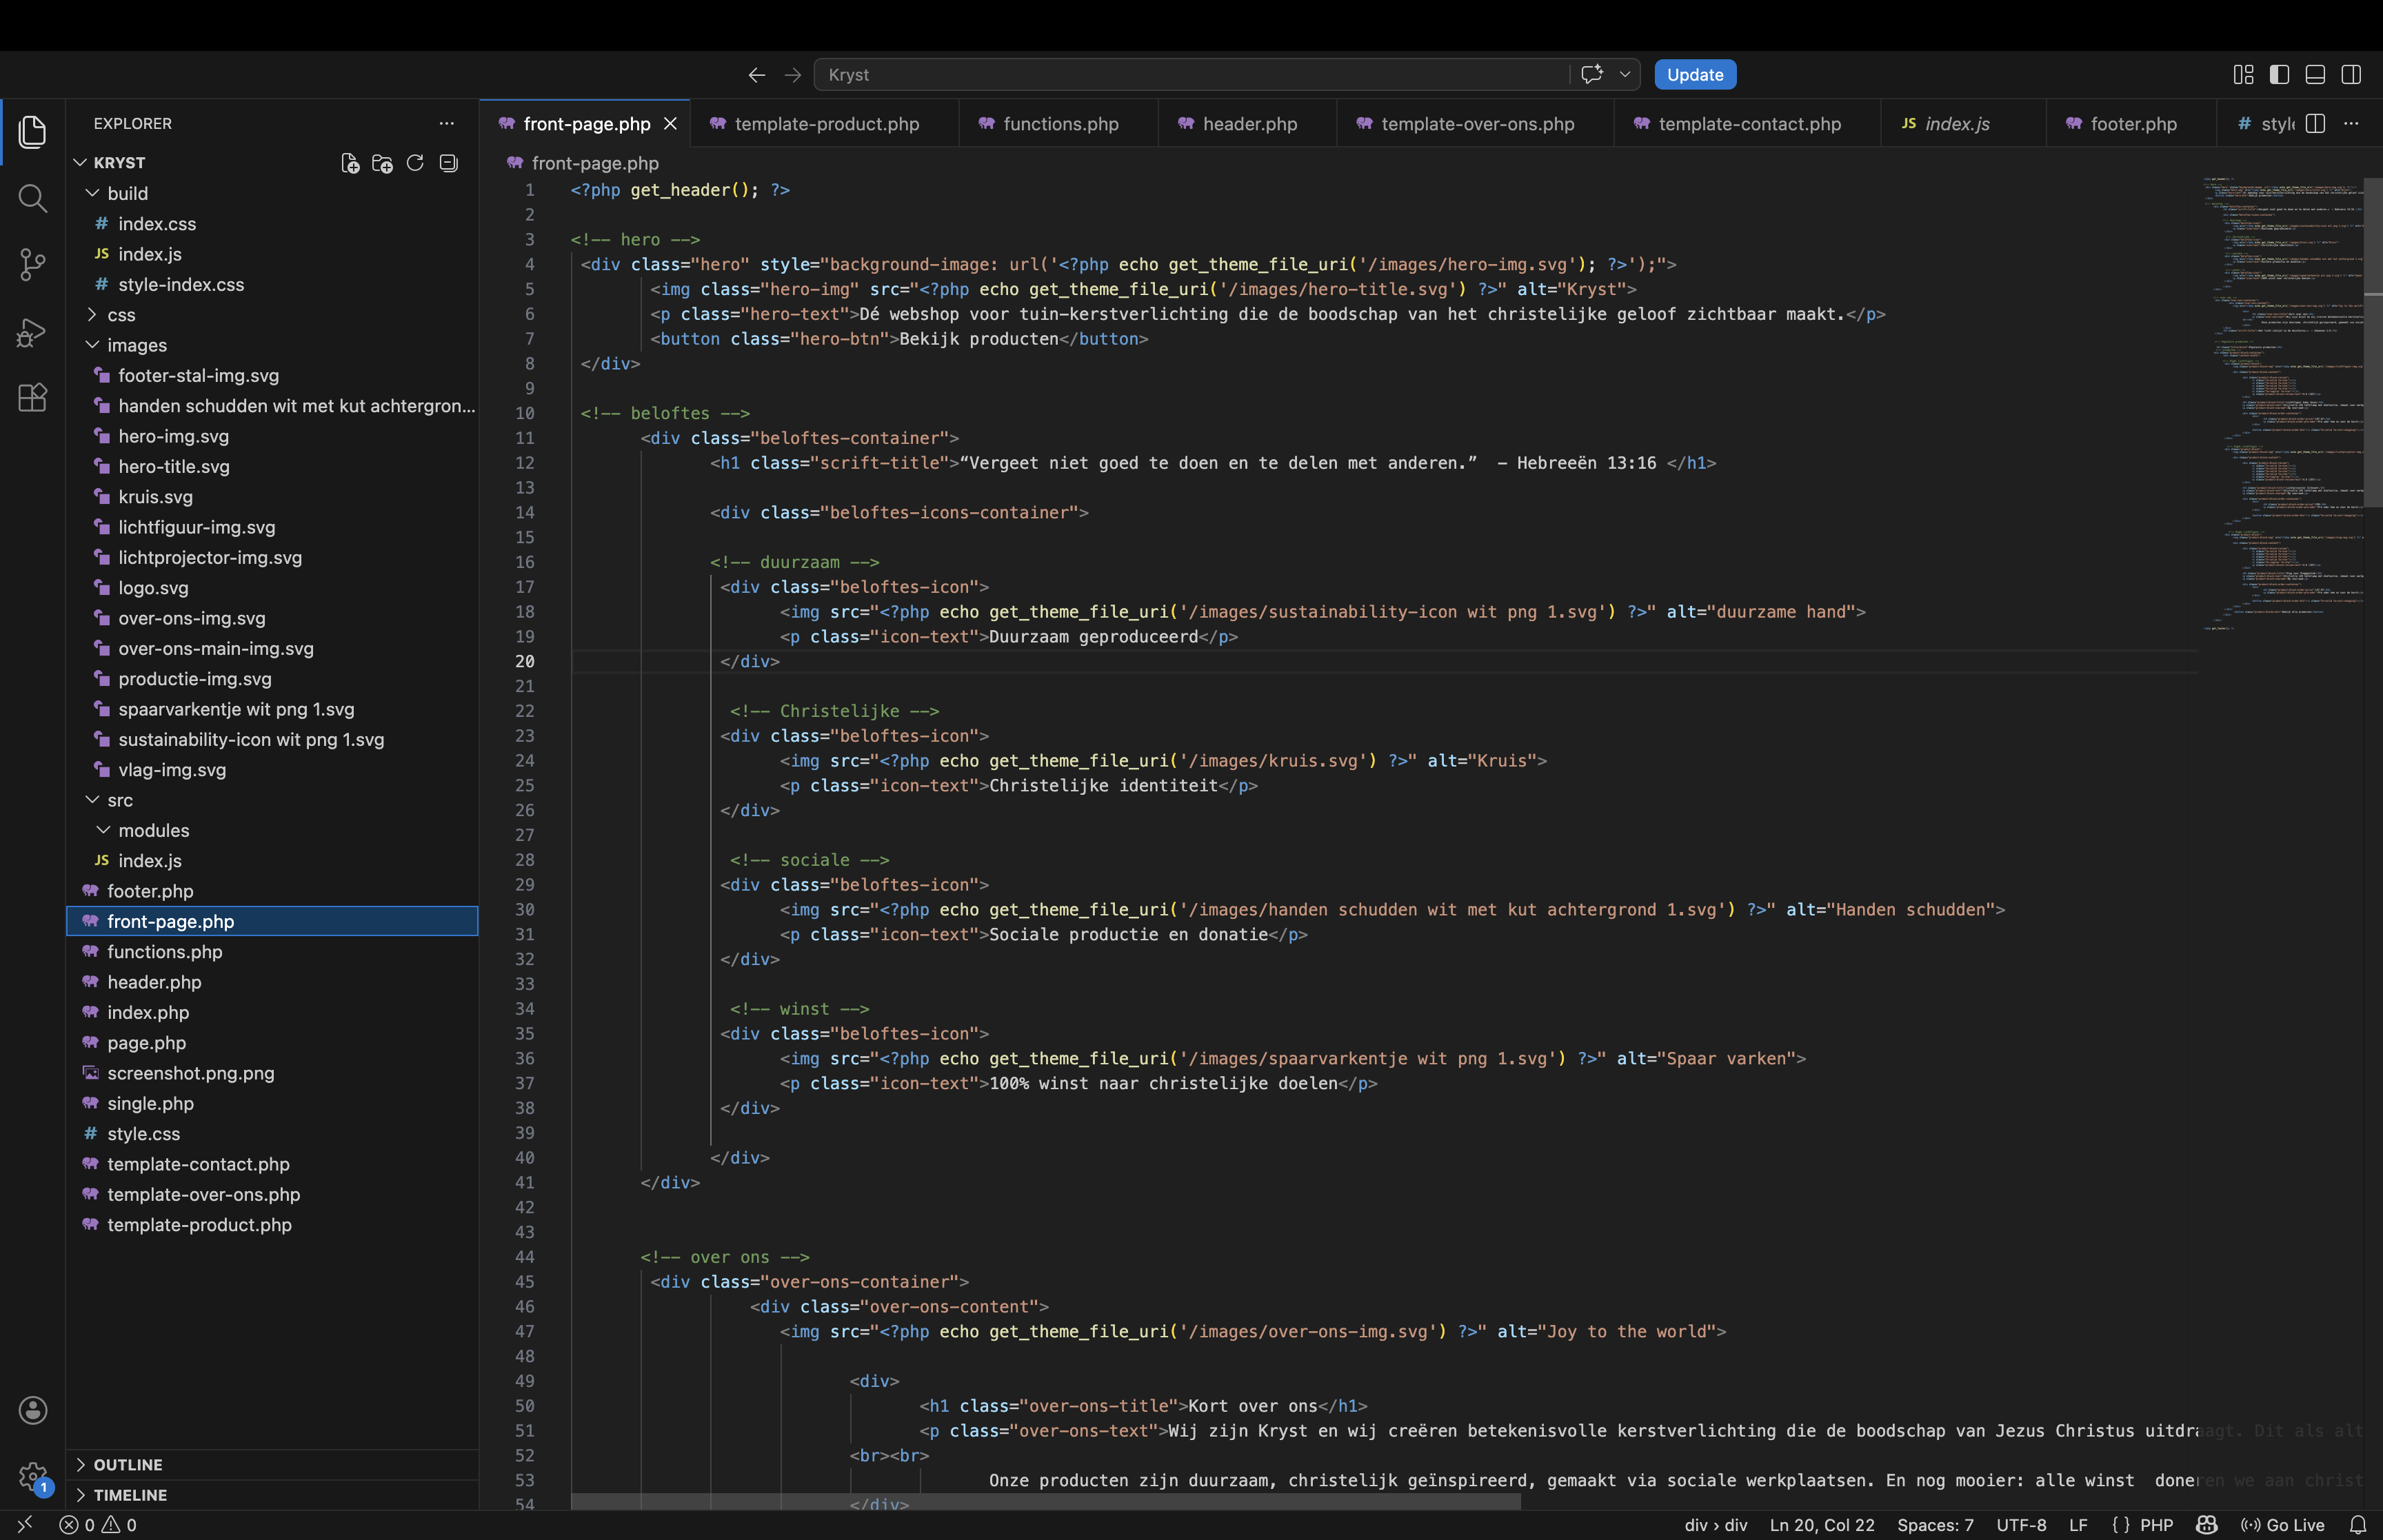Collapse the build folder
Viewport: 2383px width, 1540px height.
(x=92, y=193)
